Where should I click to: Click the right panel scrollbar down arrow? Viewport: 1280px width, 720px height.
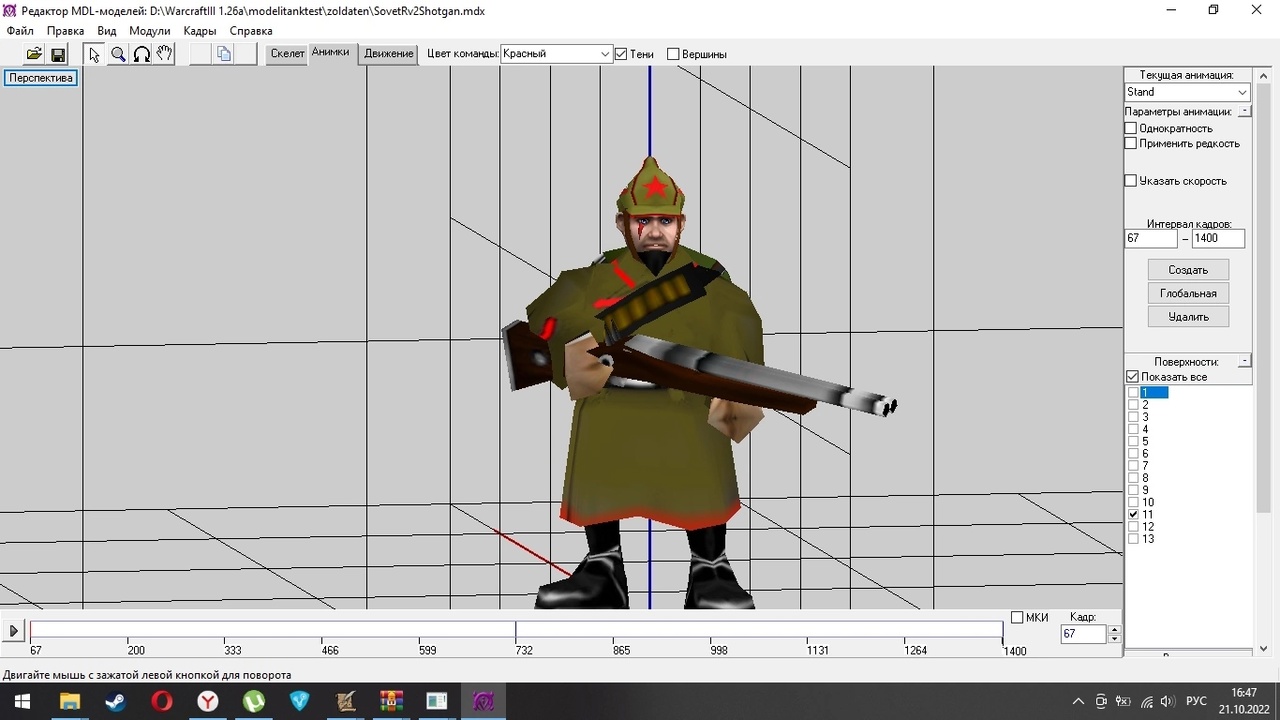tap(1263, 648)
